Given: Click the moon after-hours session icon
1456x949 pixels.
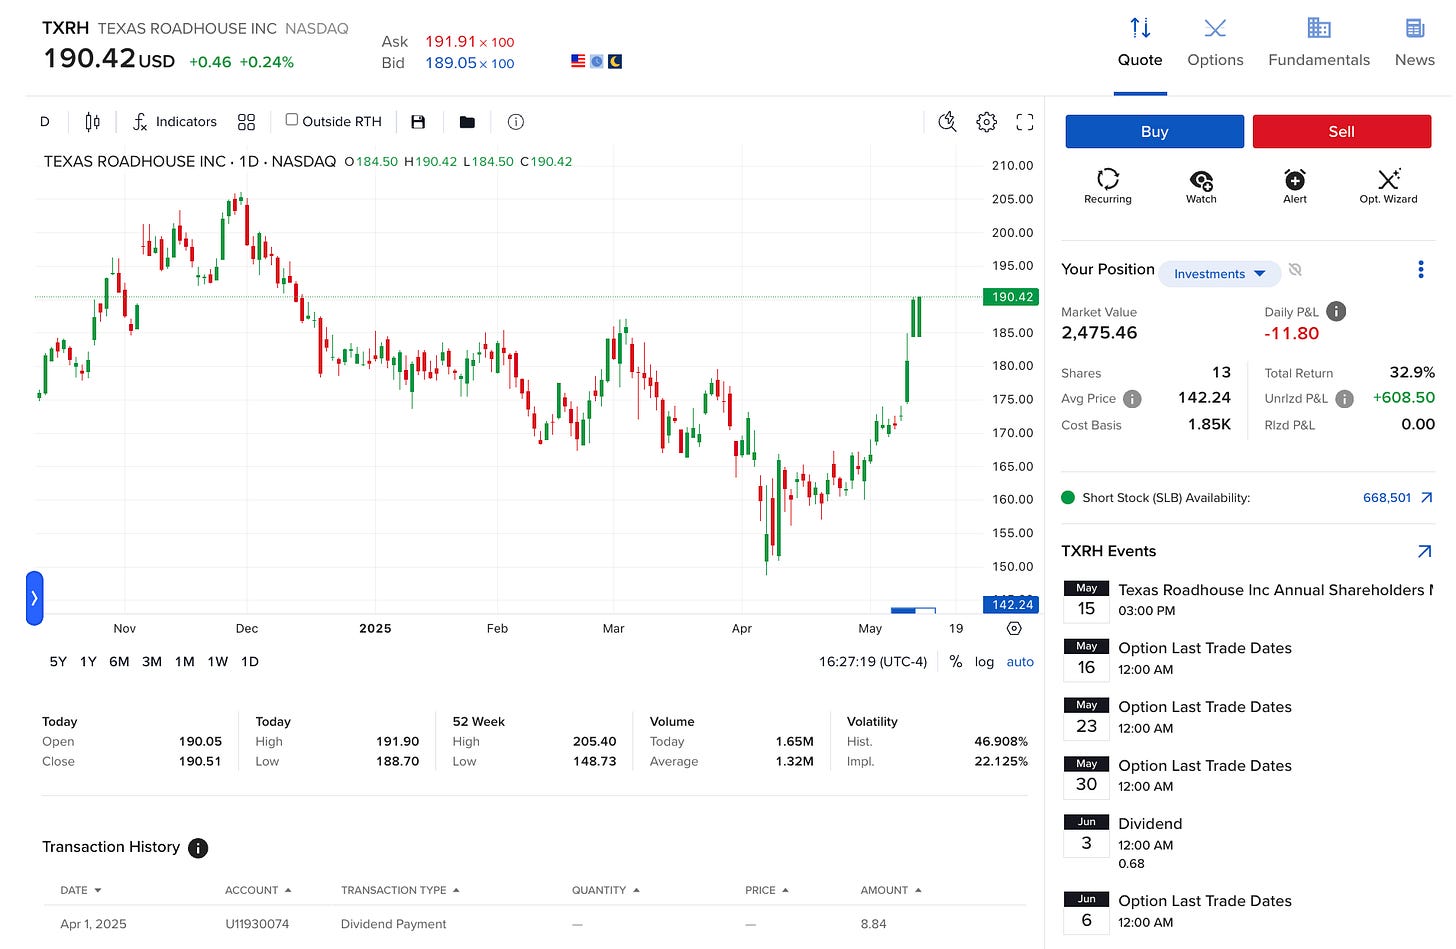Looking at the screenshot, I should coord(615,61).
